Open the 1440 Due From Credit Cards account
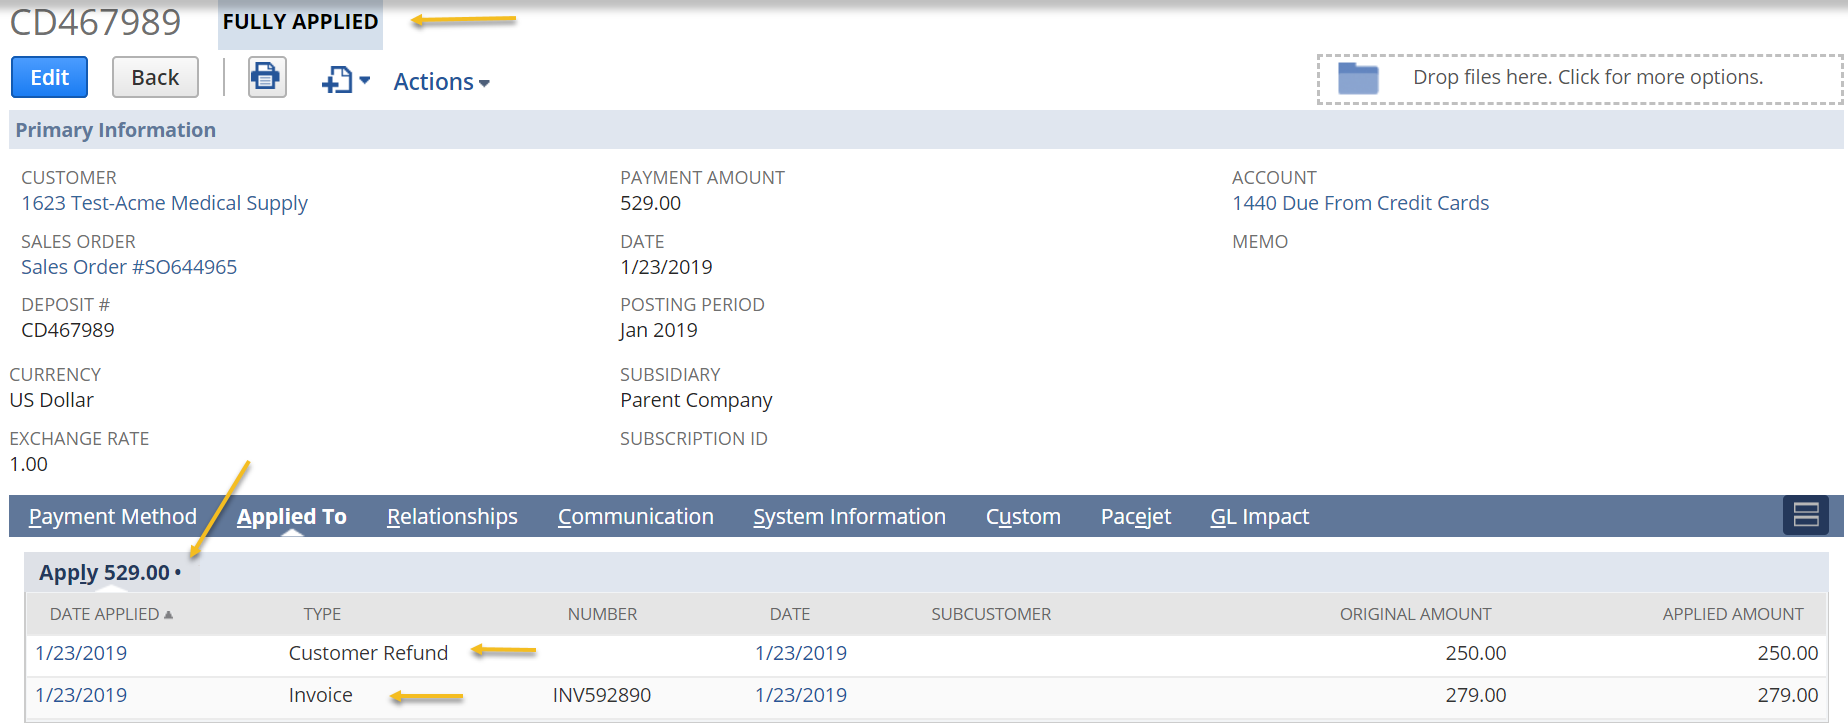Viewport: 1848px width, 723px height. (x=1360, y=203)
